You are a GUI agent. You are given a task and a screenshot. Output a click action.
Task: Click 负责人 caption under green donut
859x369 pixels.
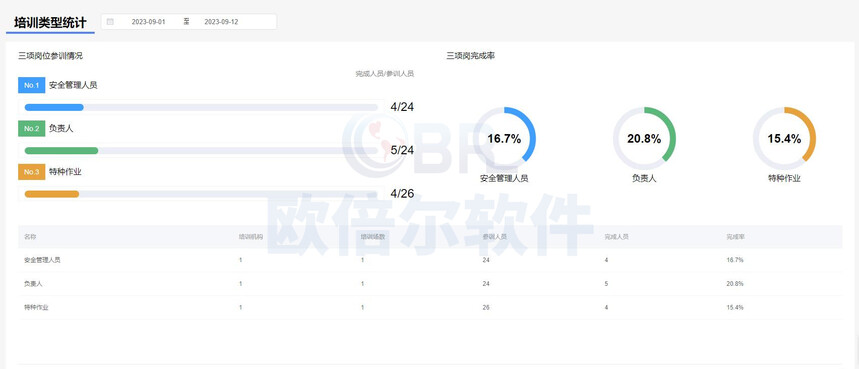tap(644, 178)
